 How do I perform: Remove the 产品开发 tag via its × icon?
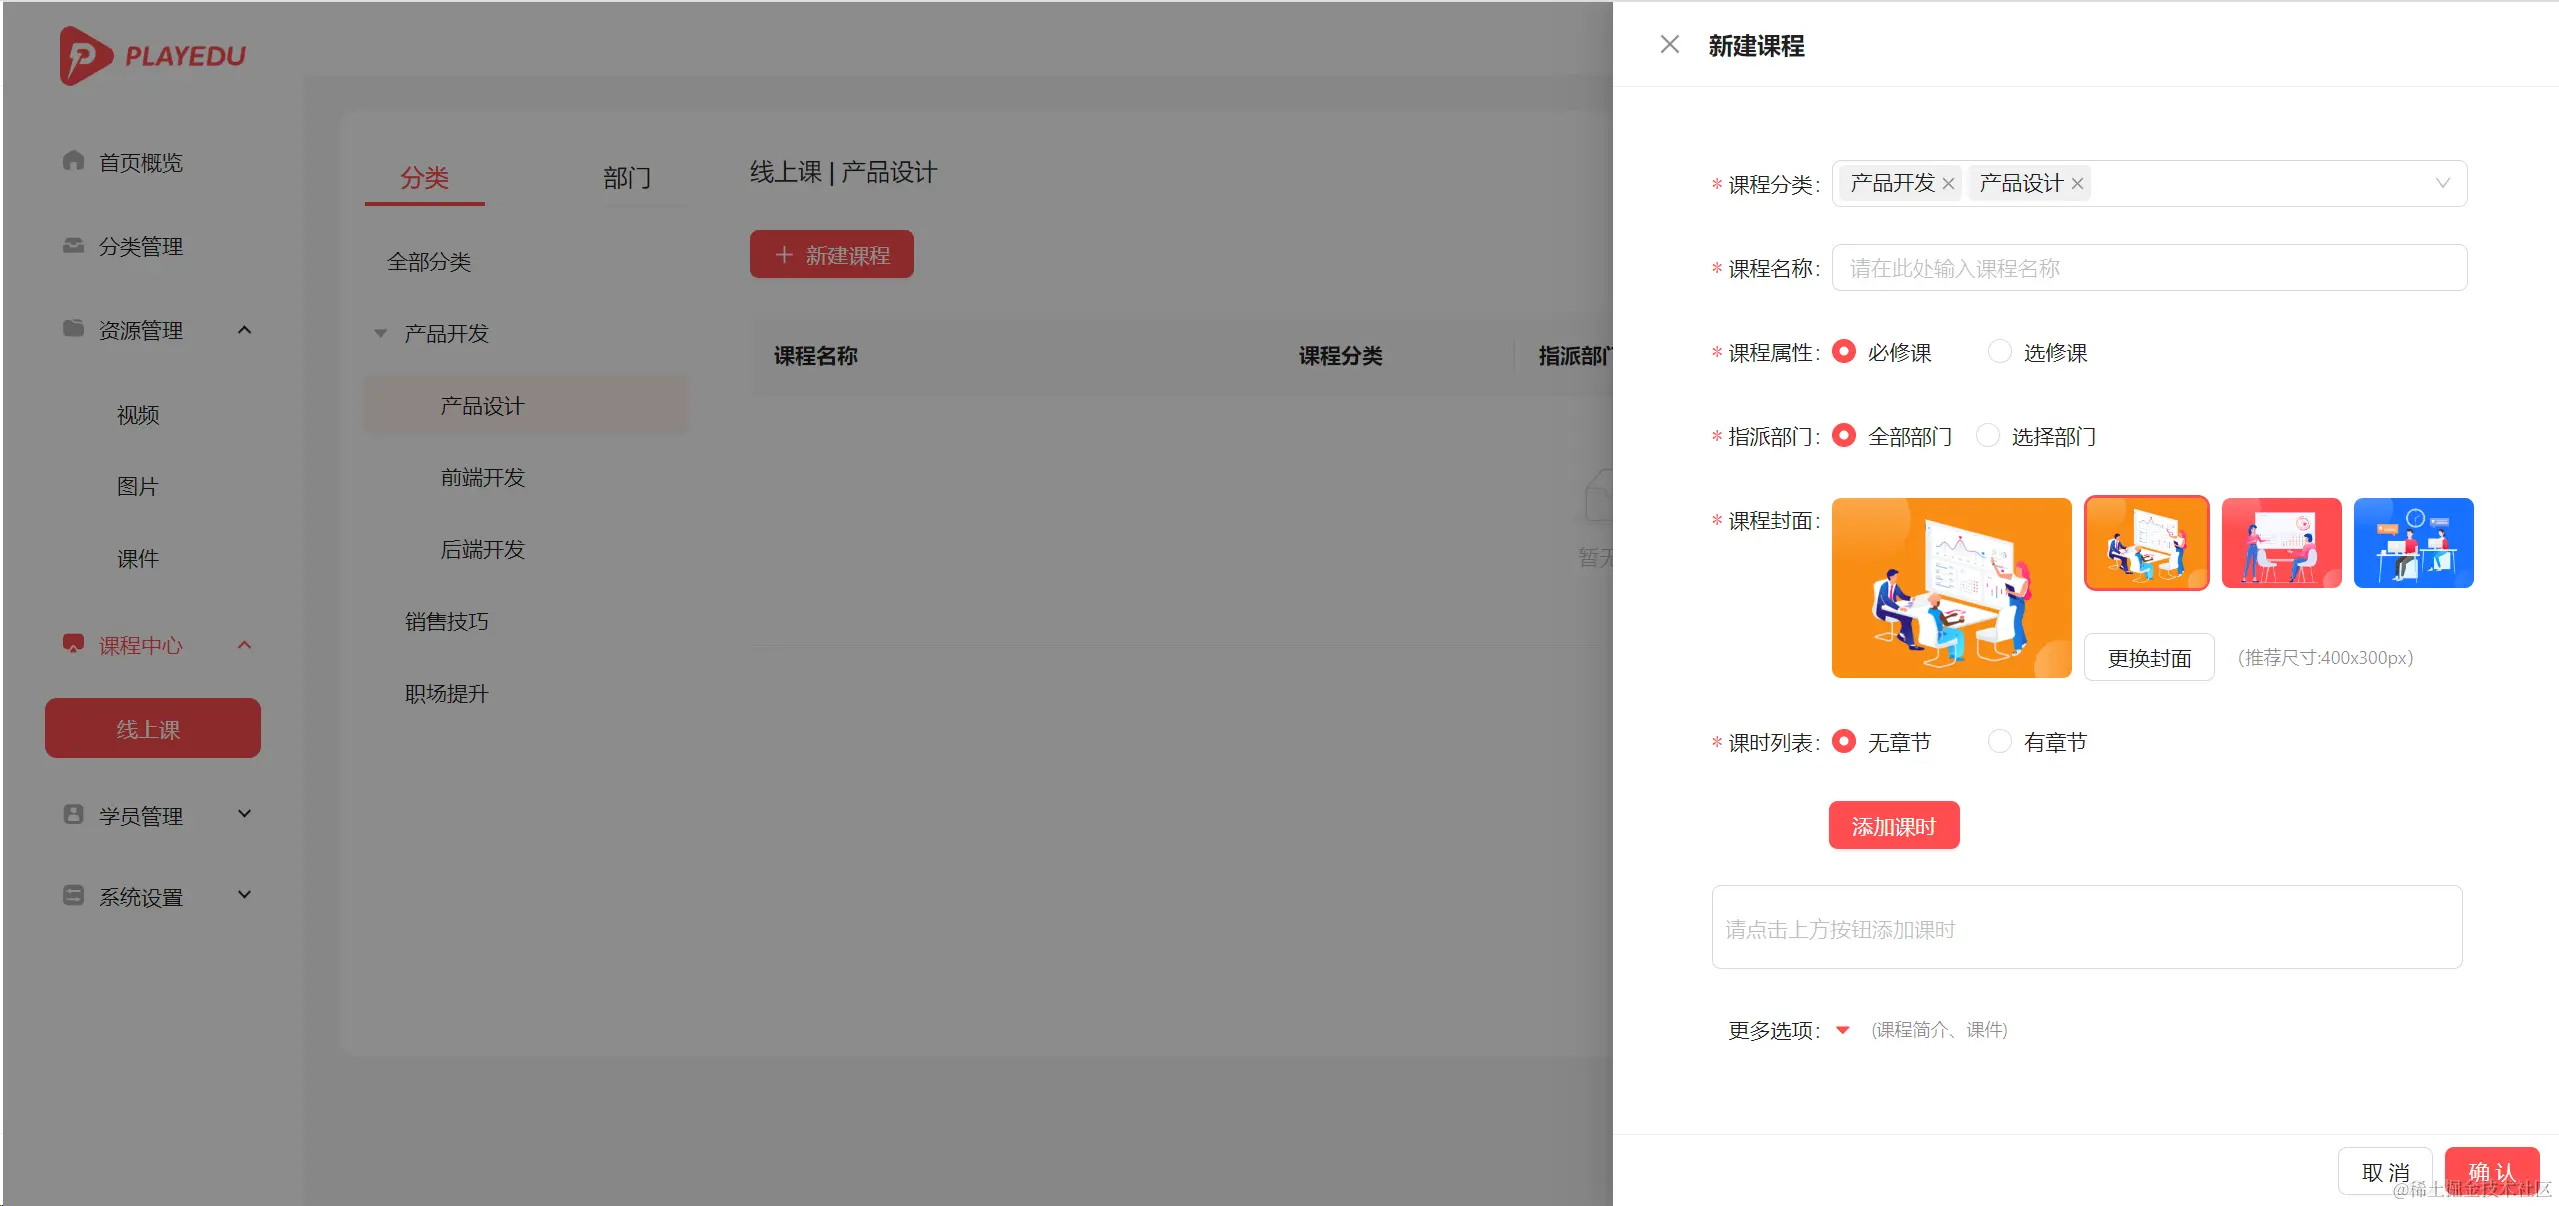tap(1948, 183)
